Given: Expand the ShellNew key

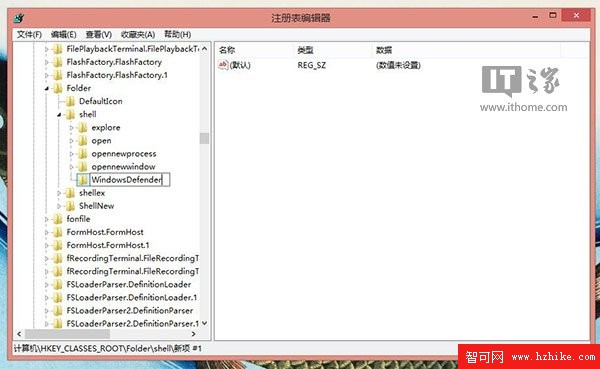Looking at the screenshot, I should [59, 206].
